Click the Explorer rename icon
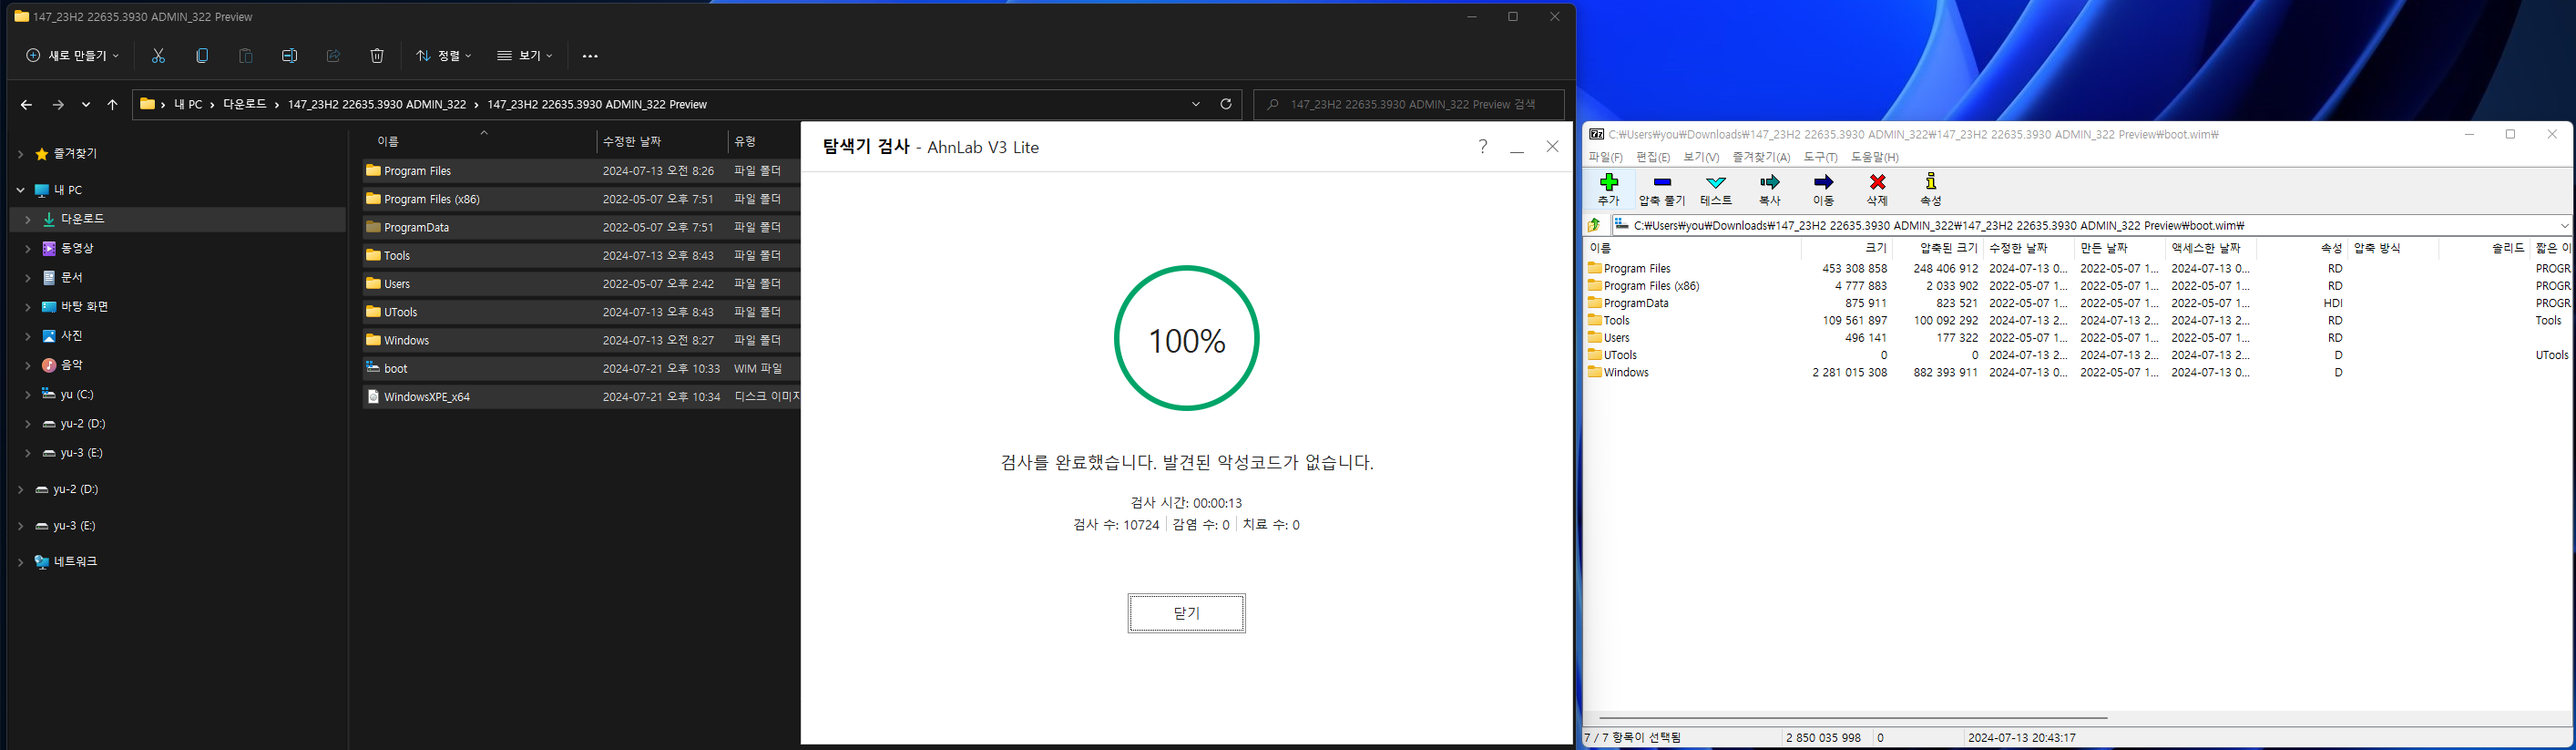 [x=289, y=56]
